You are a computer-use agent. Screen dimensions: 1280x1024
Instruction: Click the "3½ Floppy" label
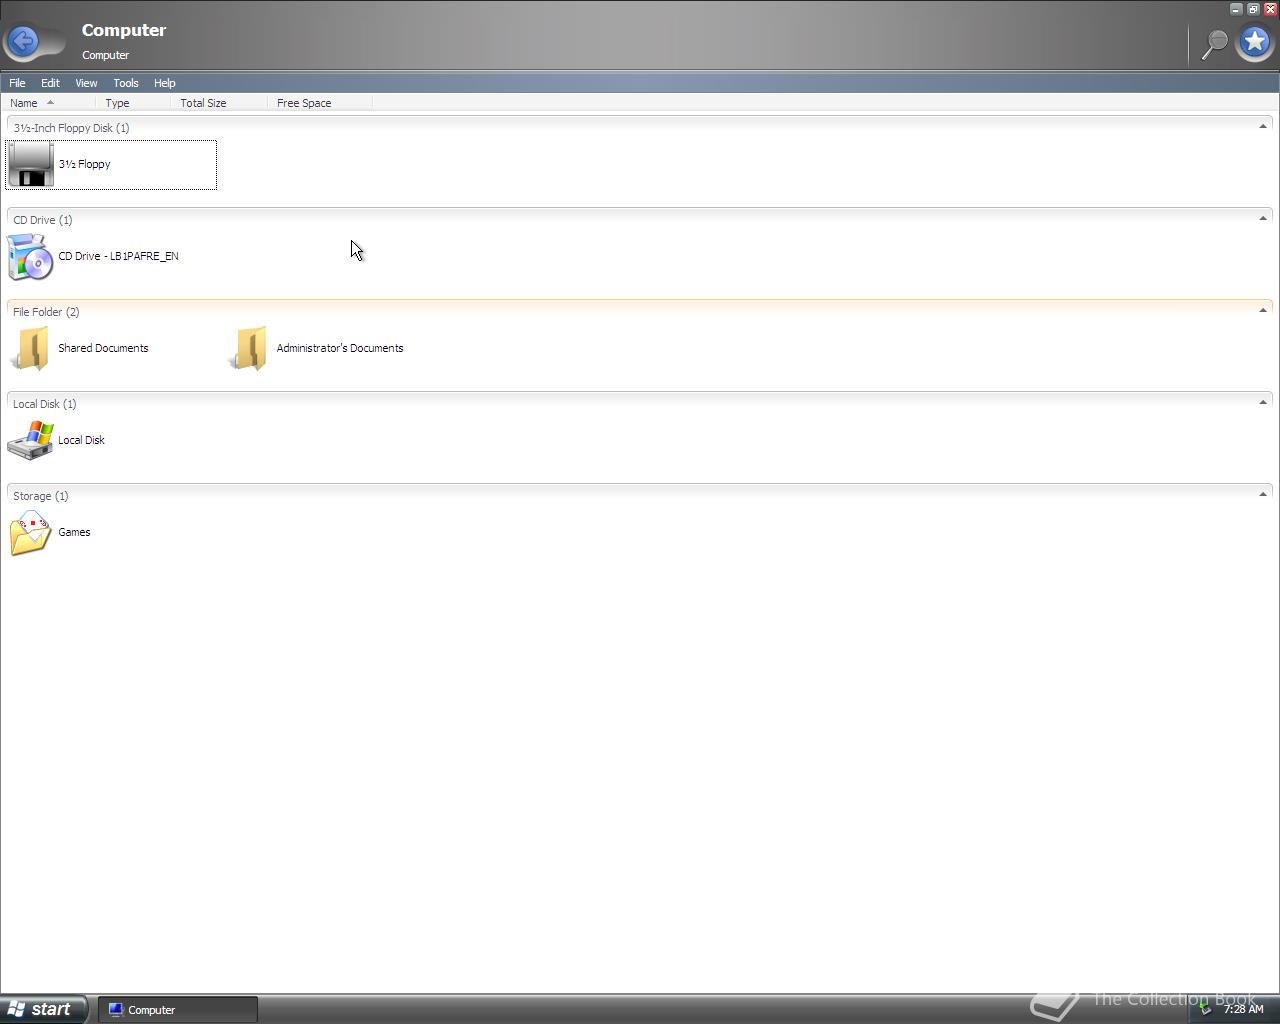tap(84, 164)
